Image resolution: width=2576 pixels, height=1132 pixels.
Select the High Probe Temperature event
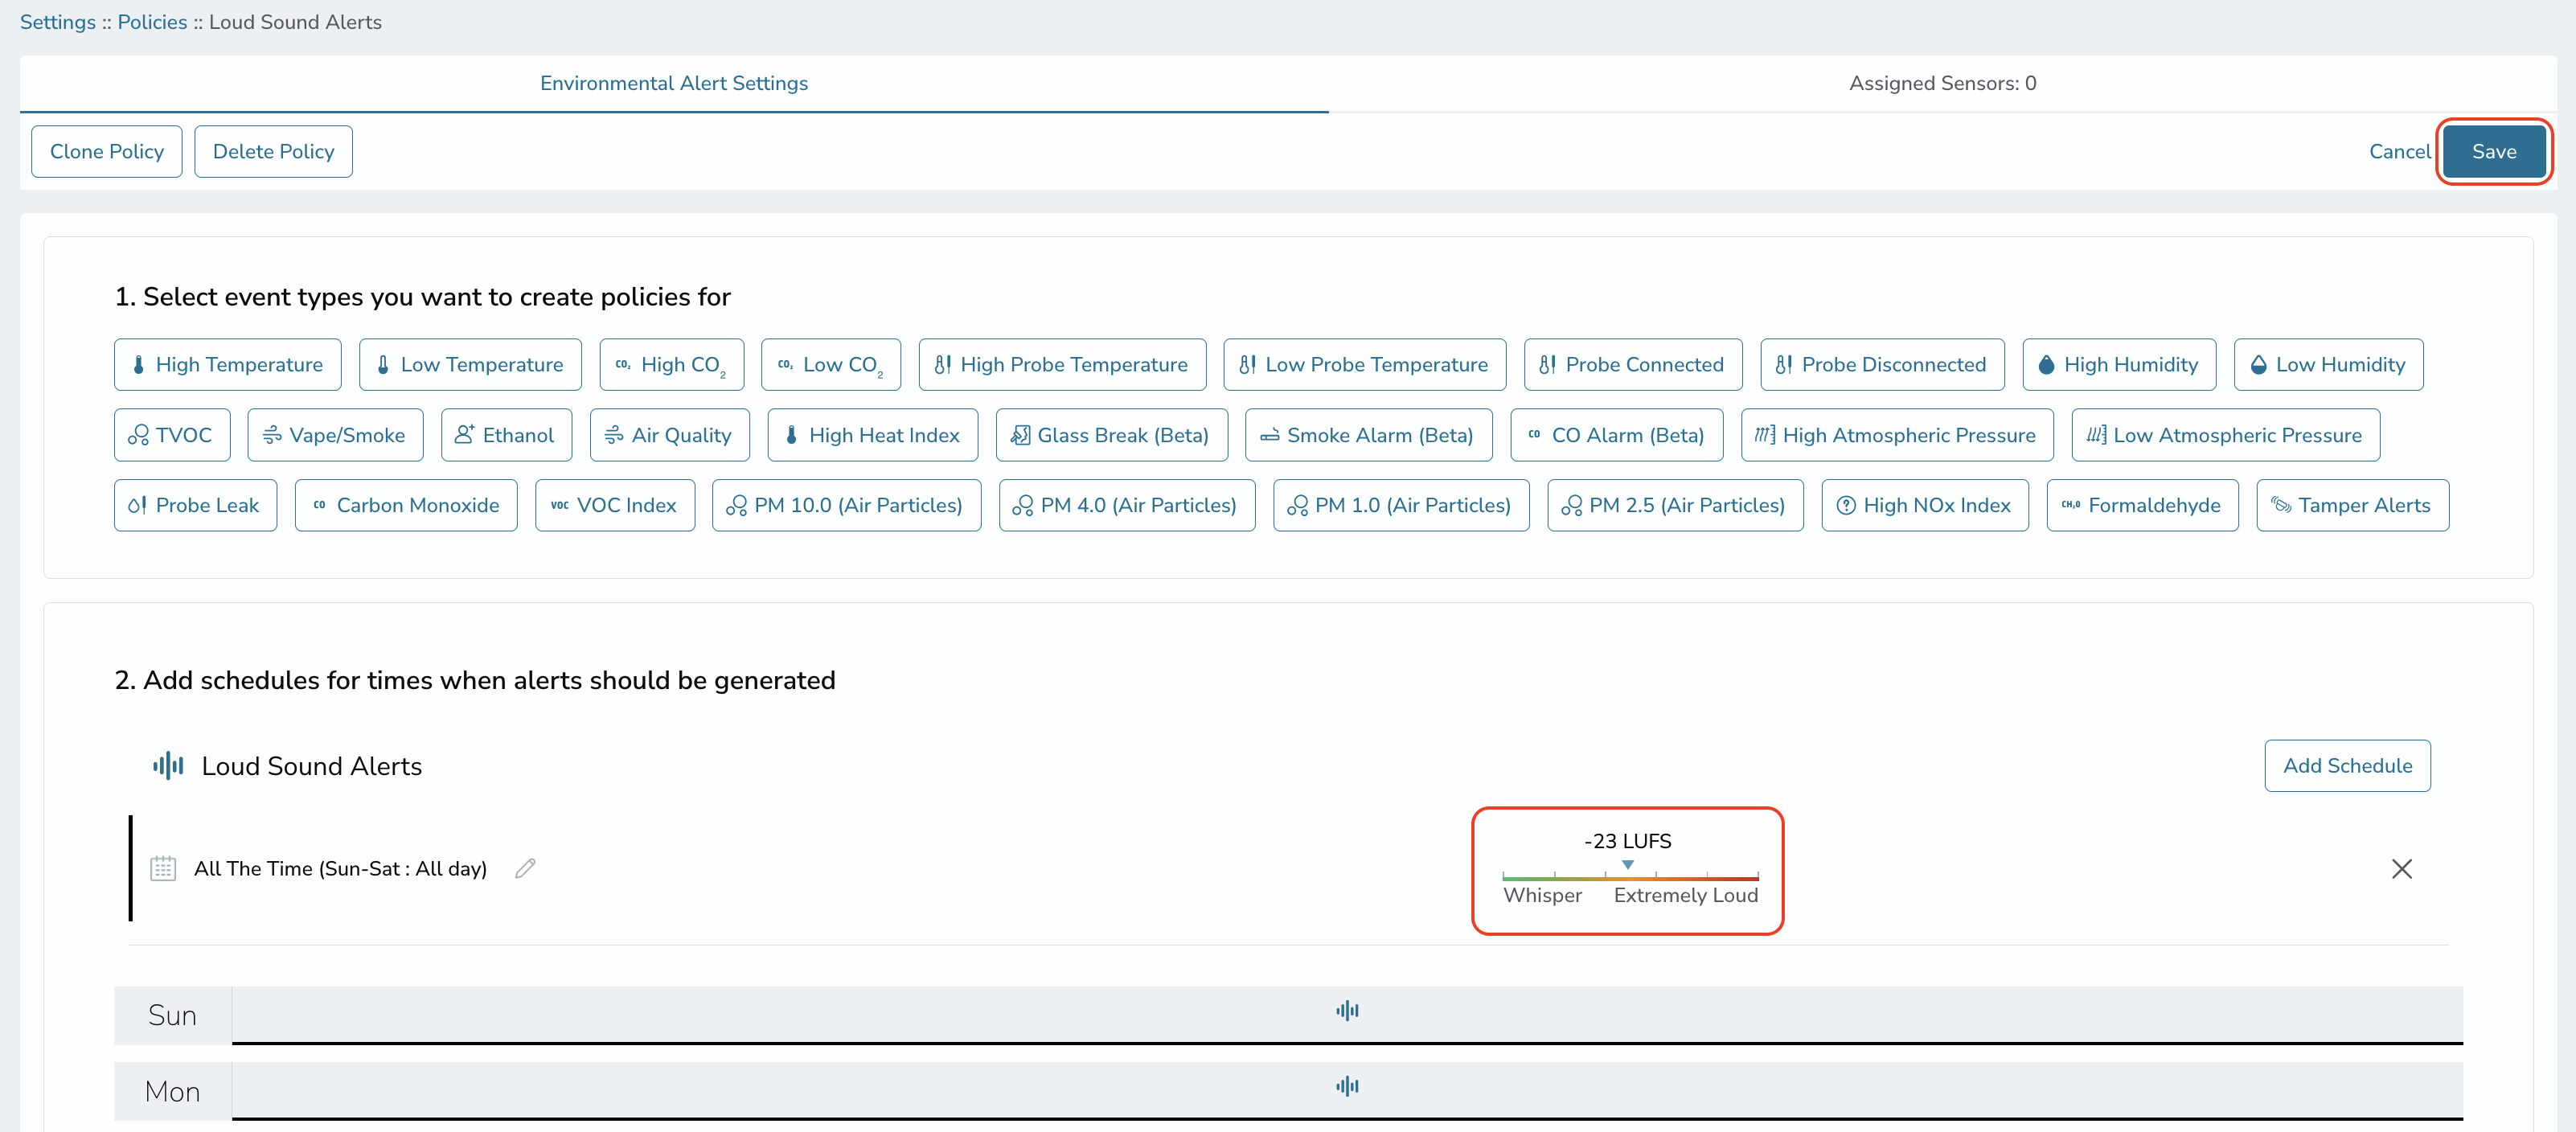1062,365
